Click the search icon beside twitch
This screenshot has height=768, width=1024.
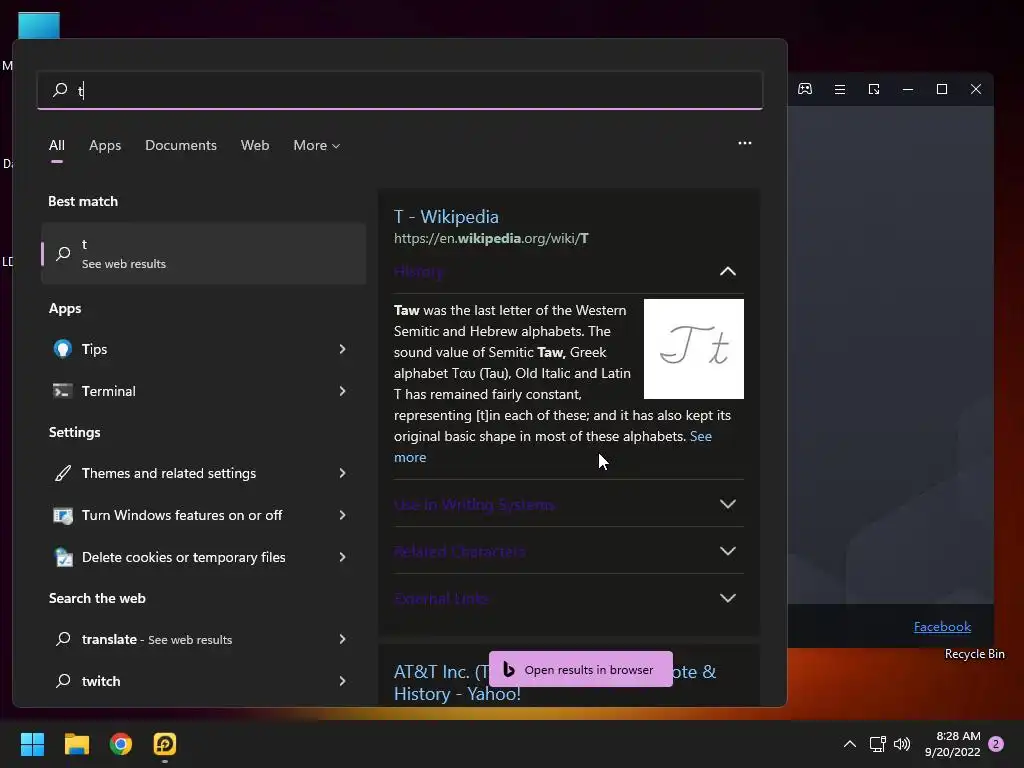(x=63, y=680)
